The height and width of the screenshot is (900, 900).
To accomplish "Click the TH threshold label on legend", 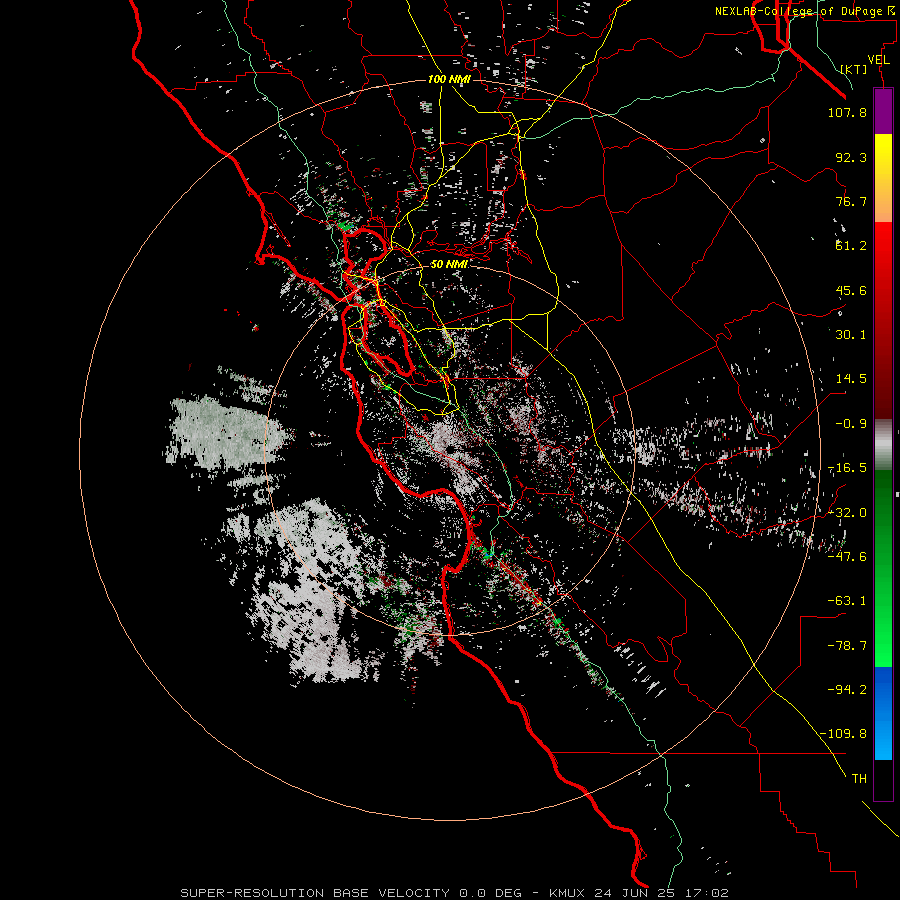I will tap(859, 779).
